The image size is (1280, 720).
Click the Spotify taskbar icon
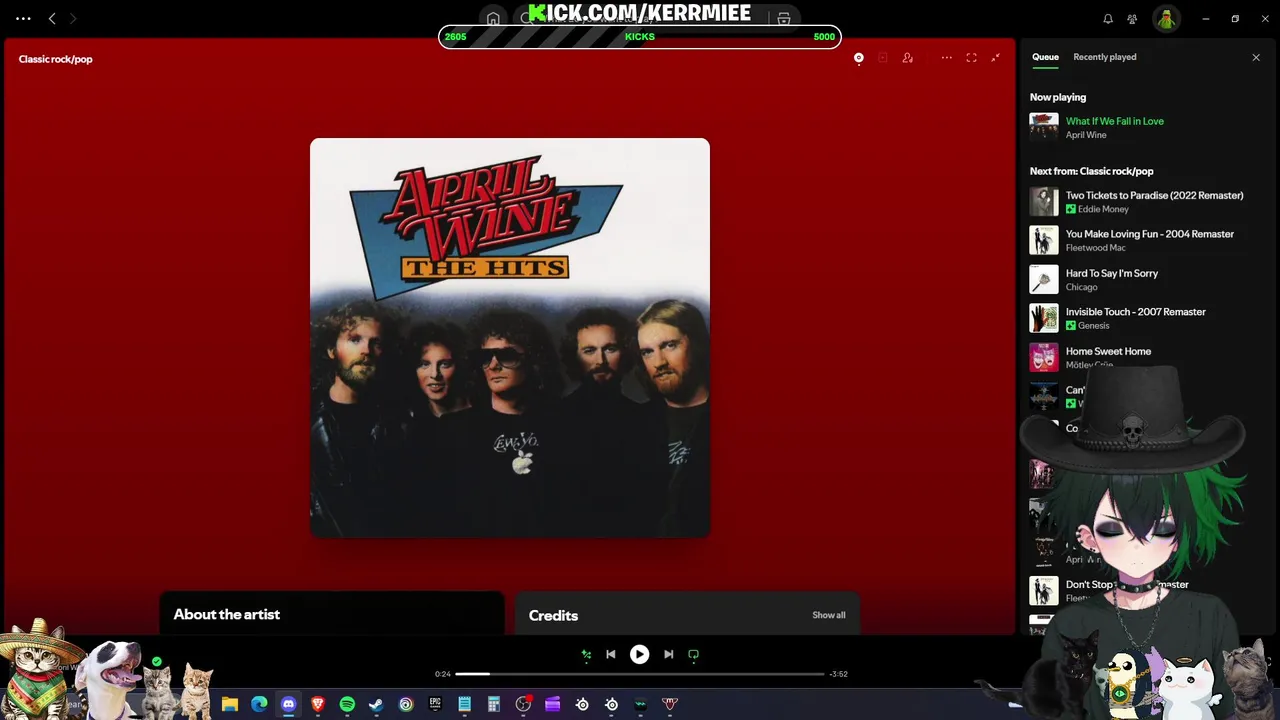click(347, 705)
